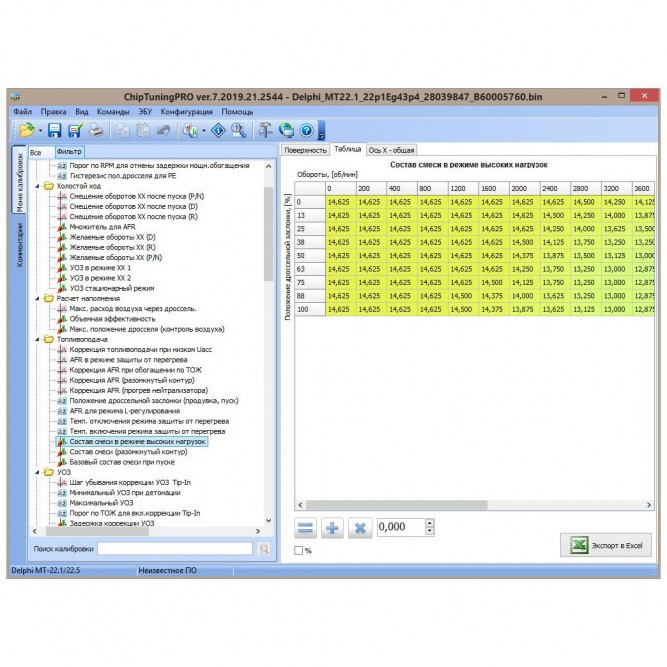
Task: Toggle the % checkbox
Action: (x=299, y=550)
